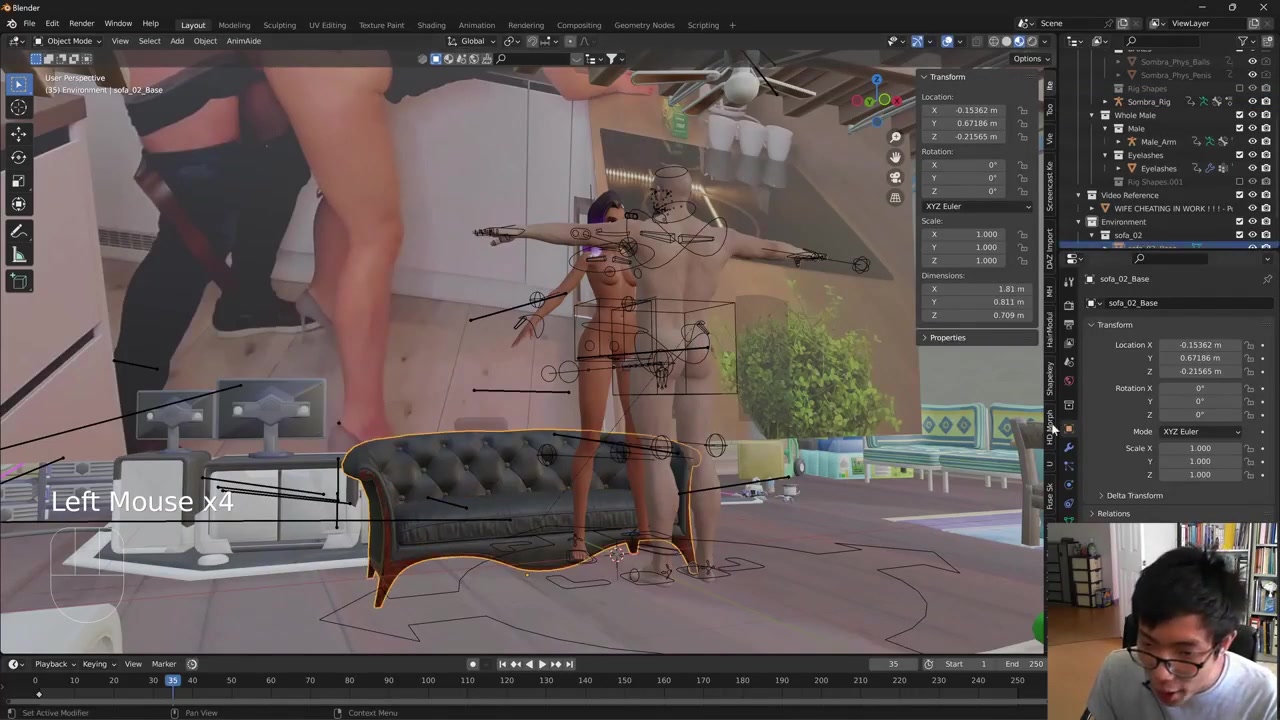Screen dimensions: 1280x720
Task: Activate the Annotate pencil tool
Action: pyautogui.click(x=18, y=231)
